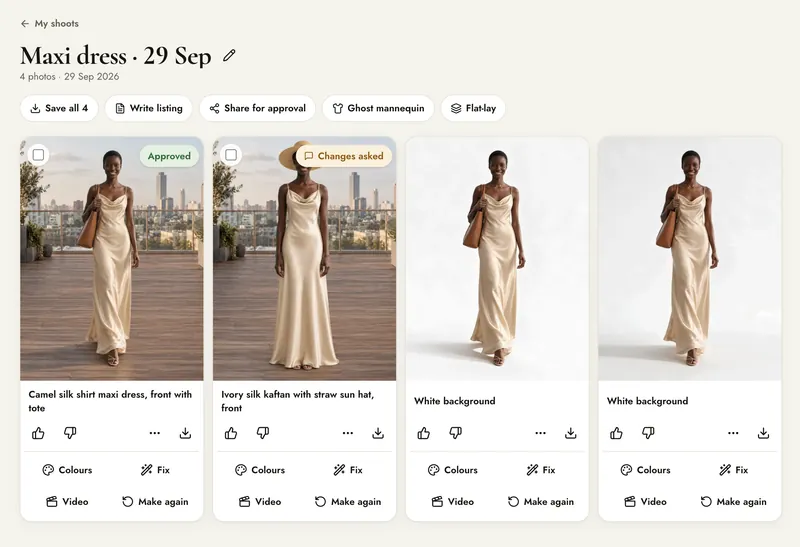The image size is (800, 547).
Task: Make again the Camel silk photo
Action: pos(155,502)
